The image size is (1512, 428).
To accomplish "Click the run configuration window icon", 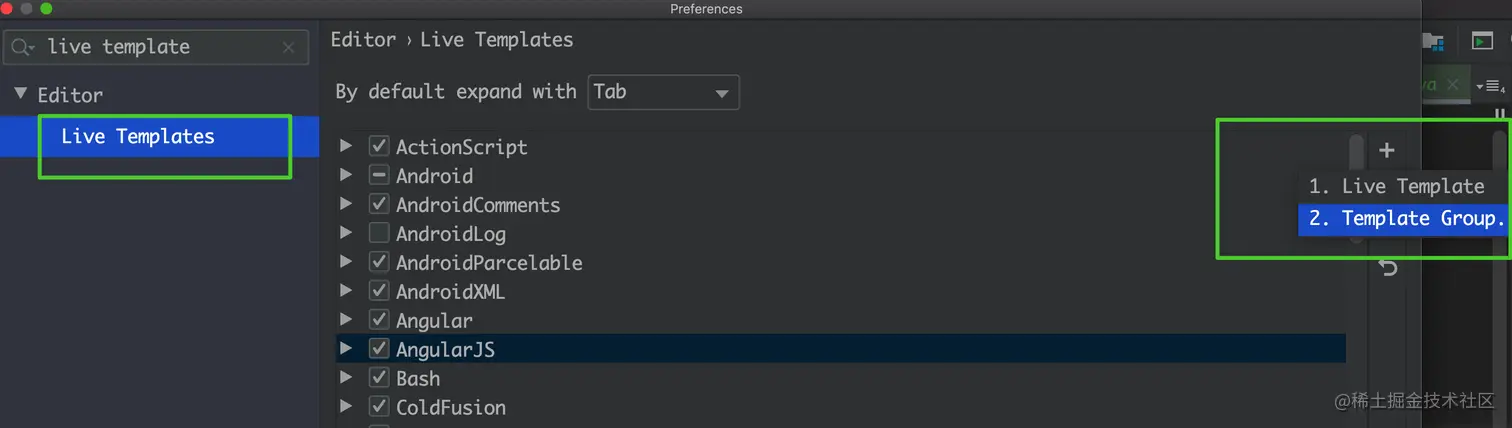I will [x=1482, y=42].
